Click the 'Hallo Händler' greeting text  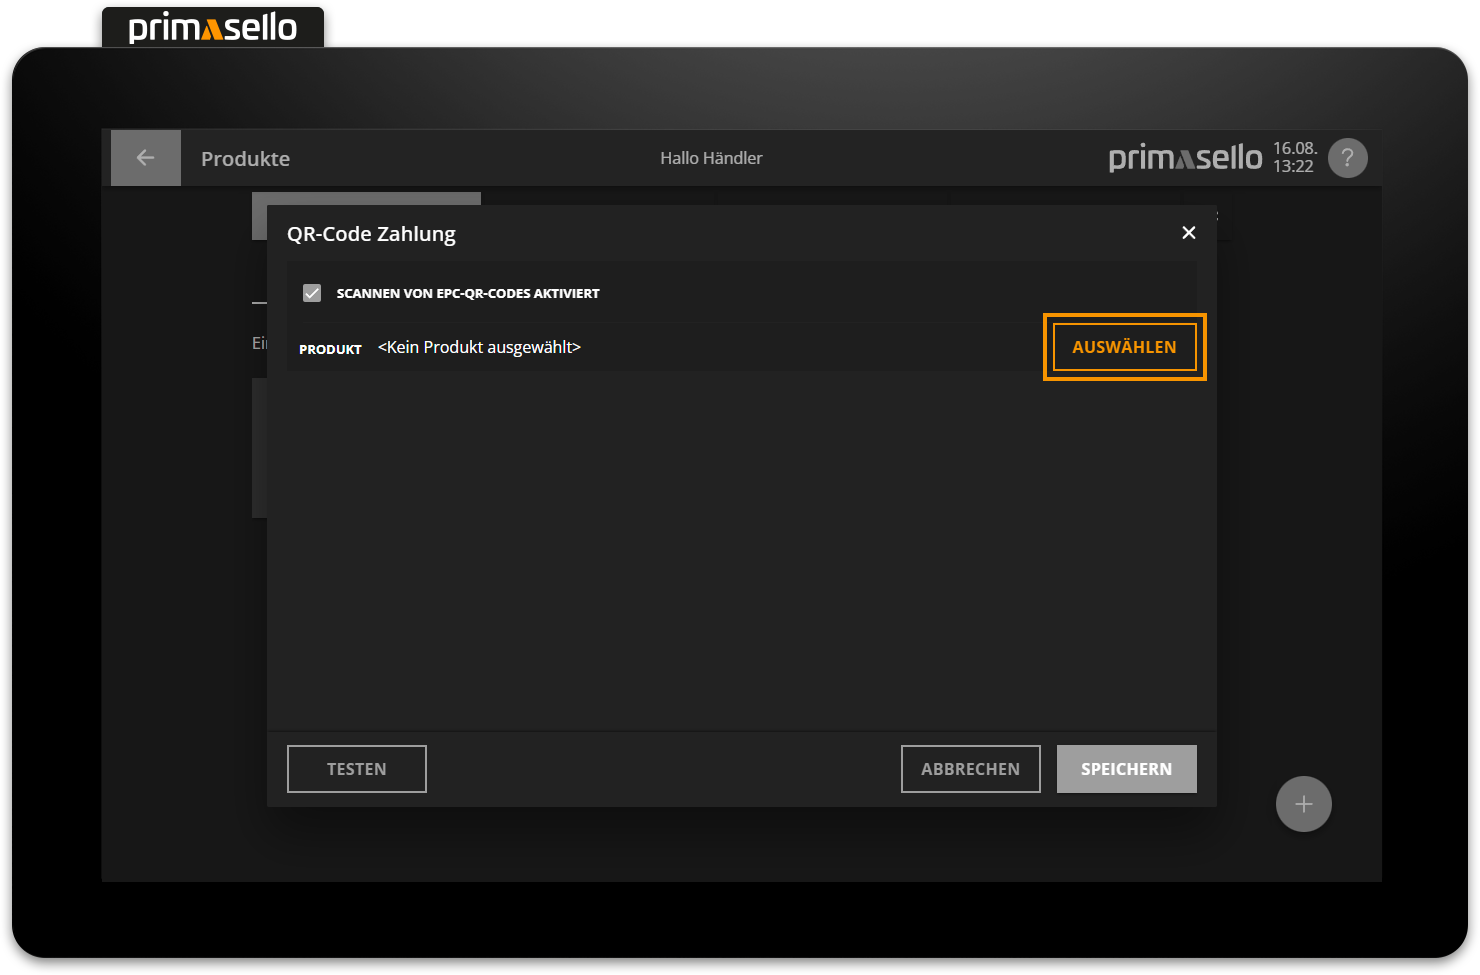[x=711, y=158]
